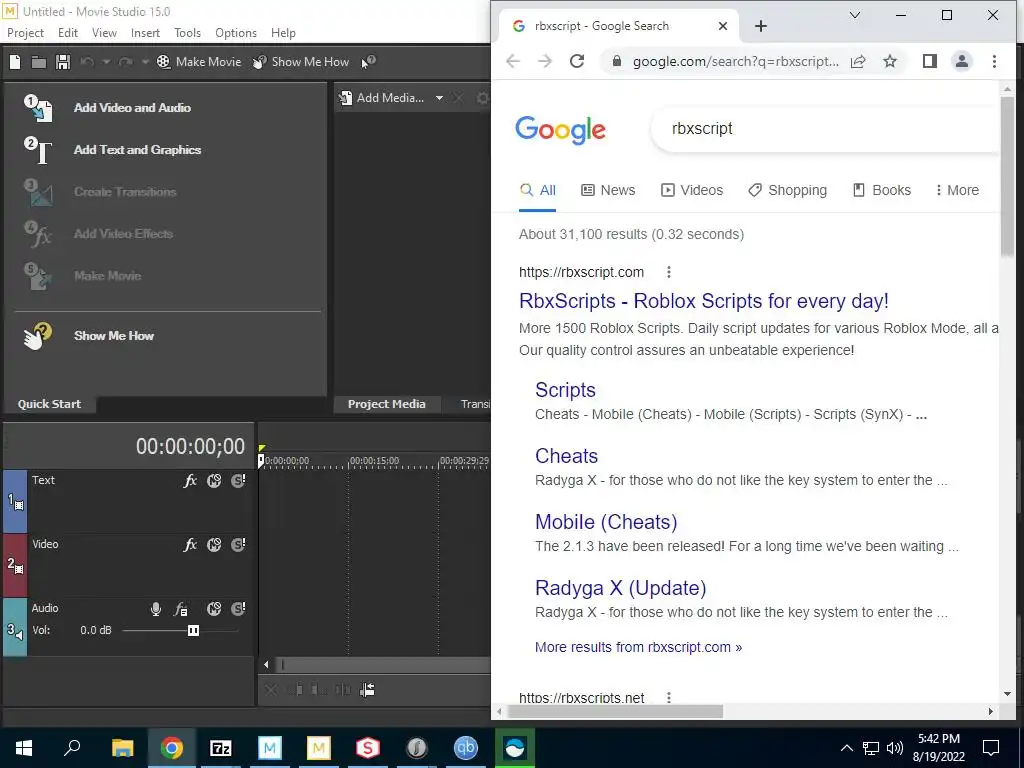Open Chrome tab search chevron
The height and width of the screenshot is (768, 1024).
coord(855,15)
